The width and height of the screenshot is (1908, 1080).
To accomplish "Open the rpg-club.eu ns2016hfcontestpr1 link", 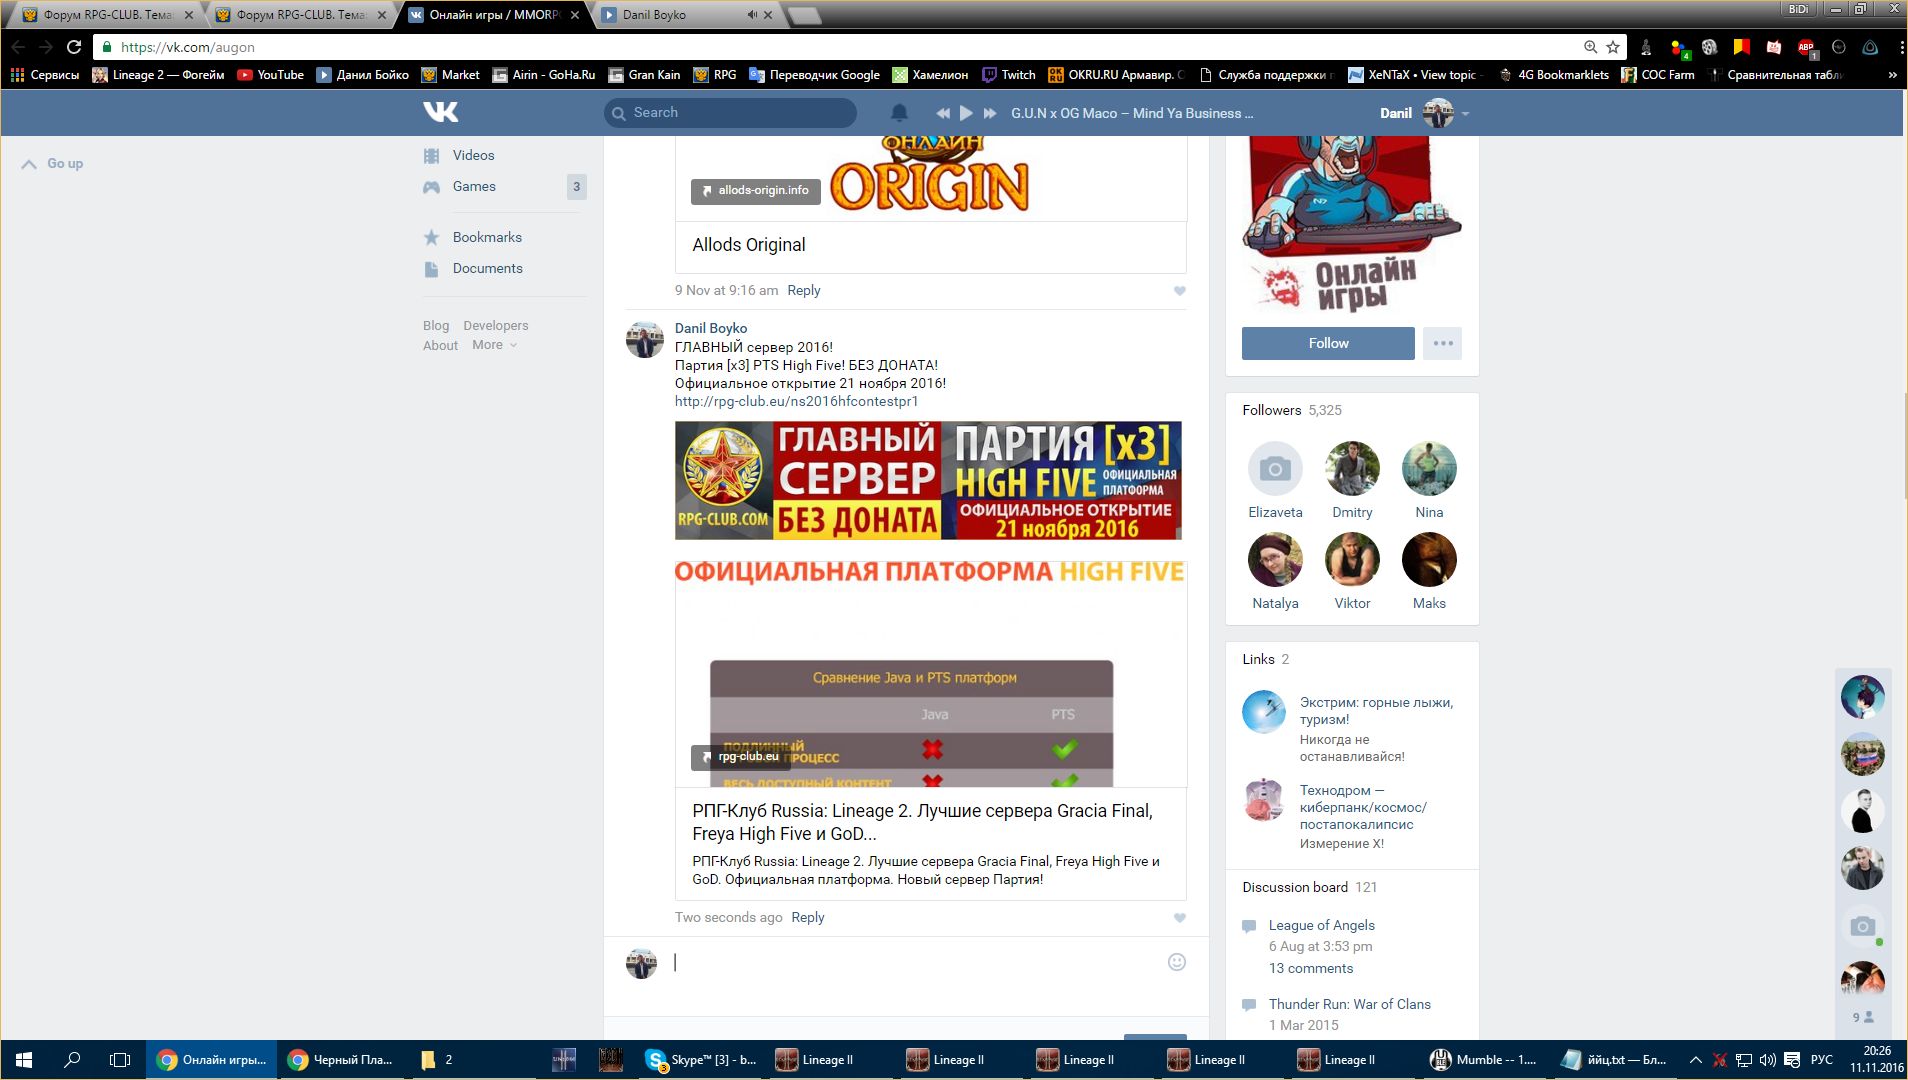I will click(796, 401).
